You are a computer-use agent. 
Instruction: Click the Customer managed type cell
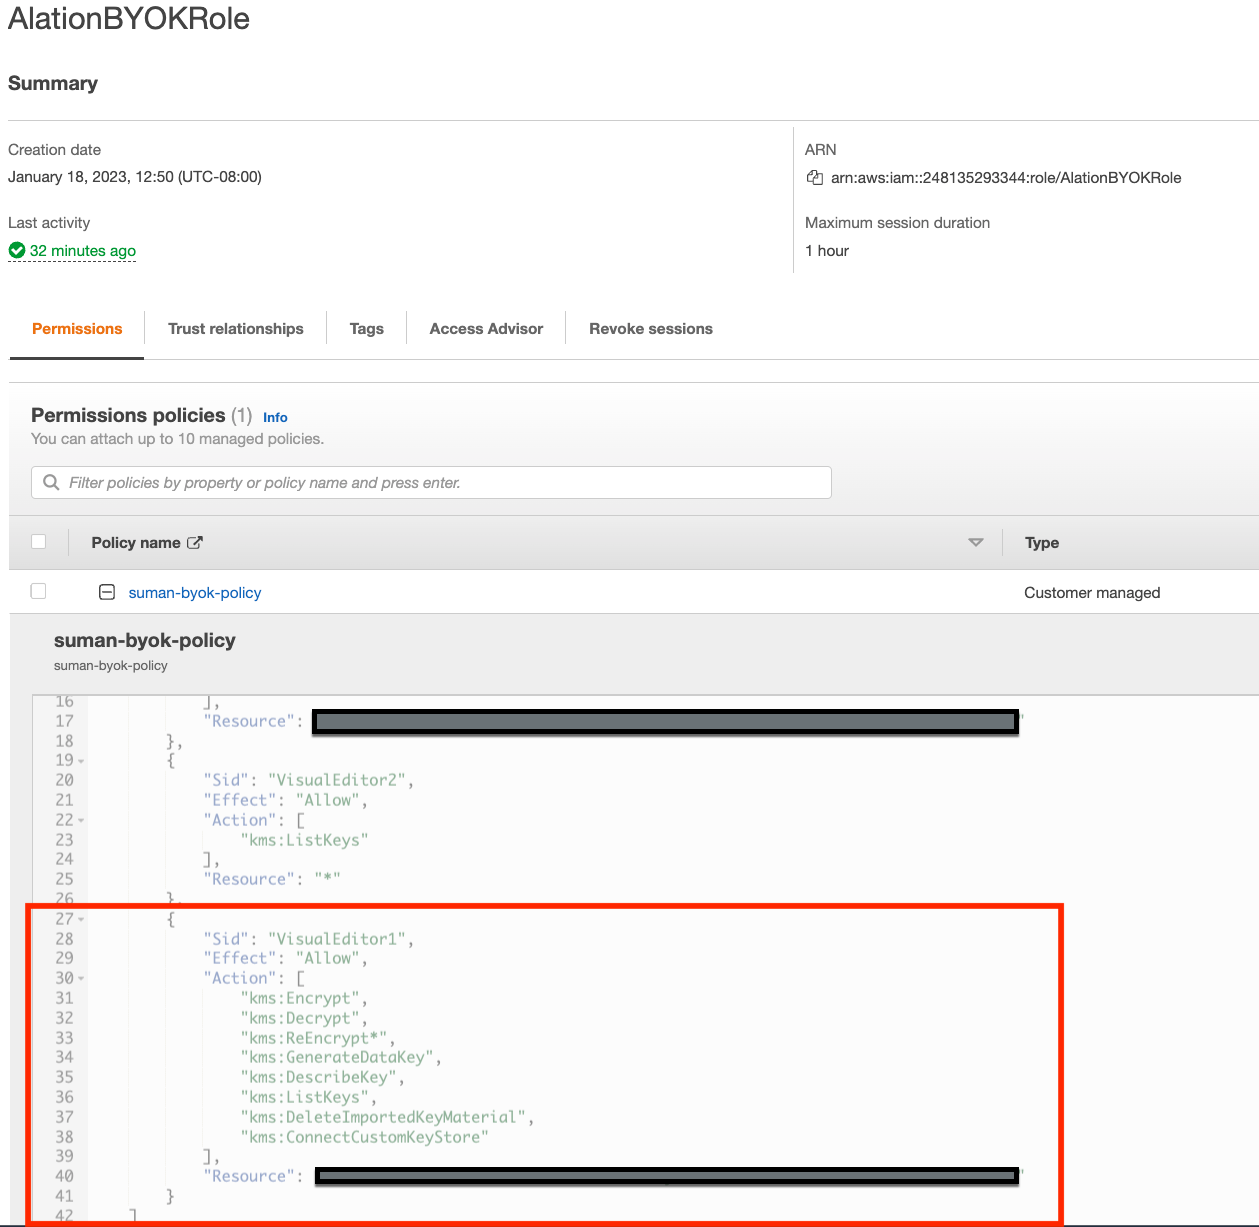pos(1092,592)
